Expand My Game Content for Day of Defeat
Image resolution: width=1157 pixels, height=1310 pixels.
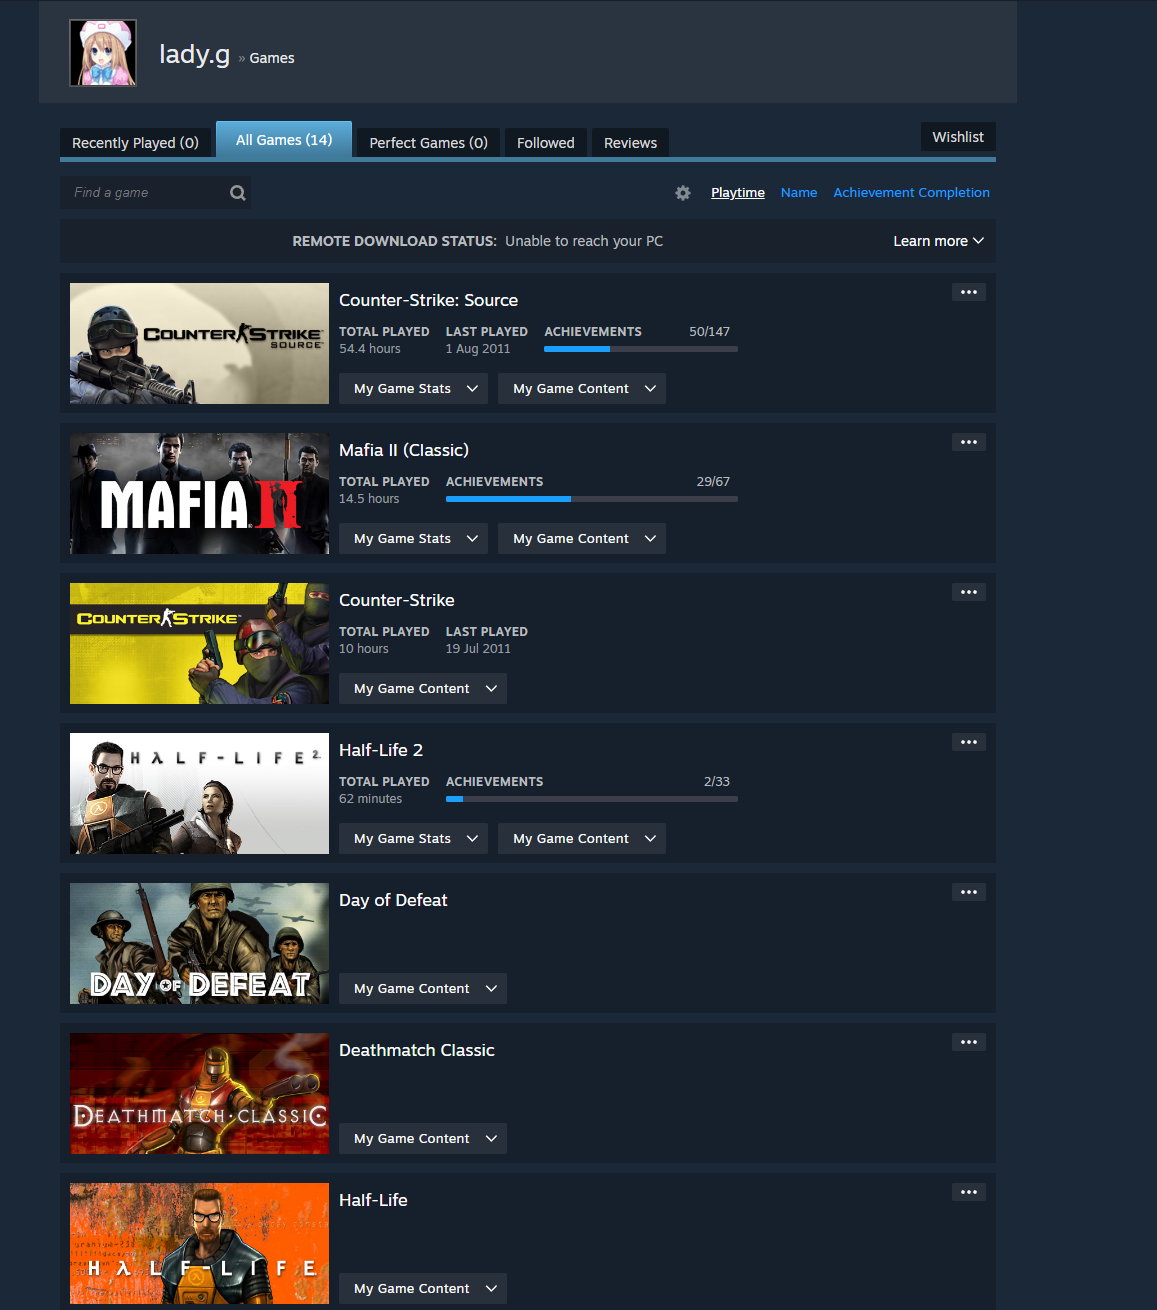click(x=423, y=988)
